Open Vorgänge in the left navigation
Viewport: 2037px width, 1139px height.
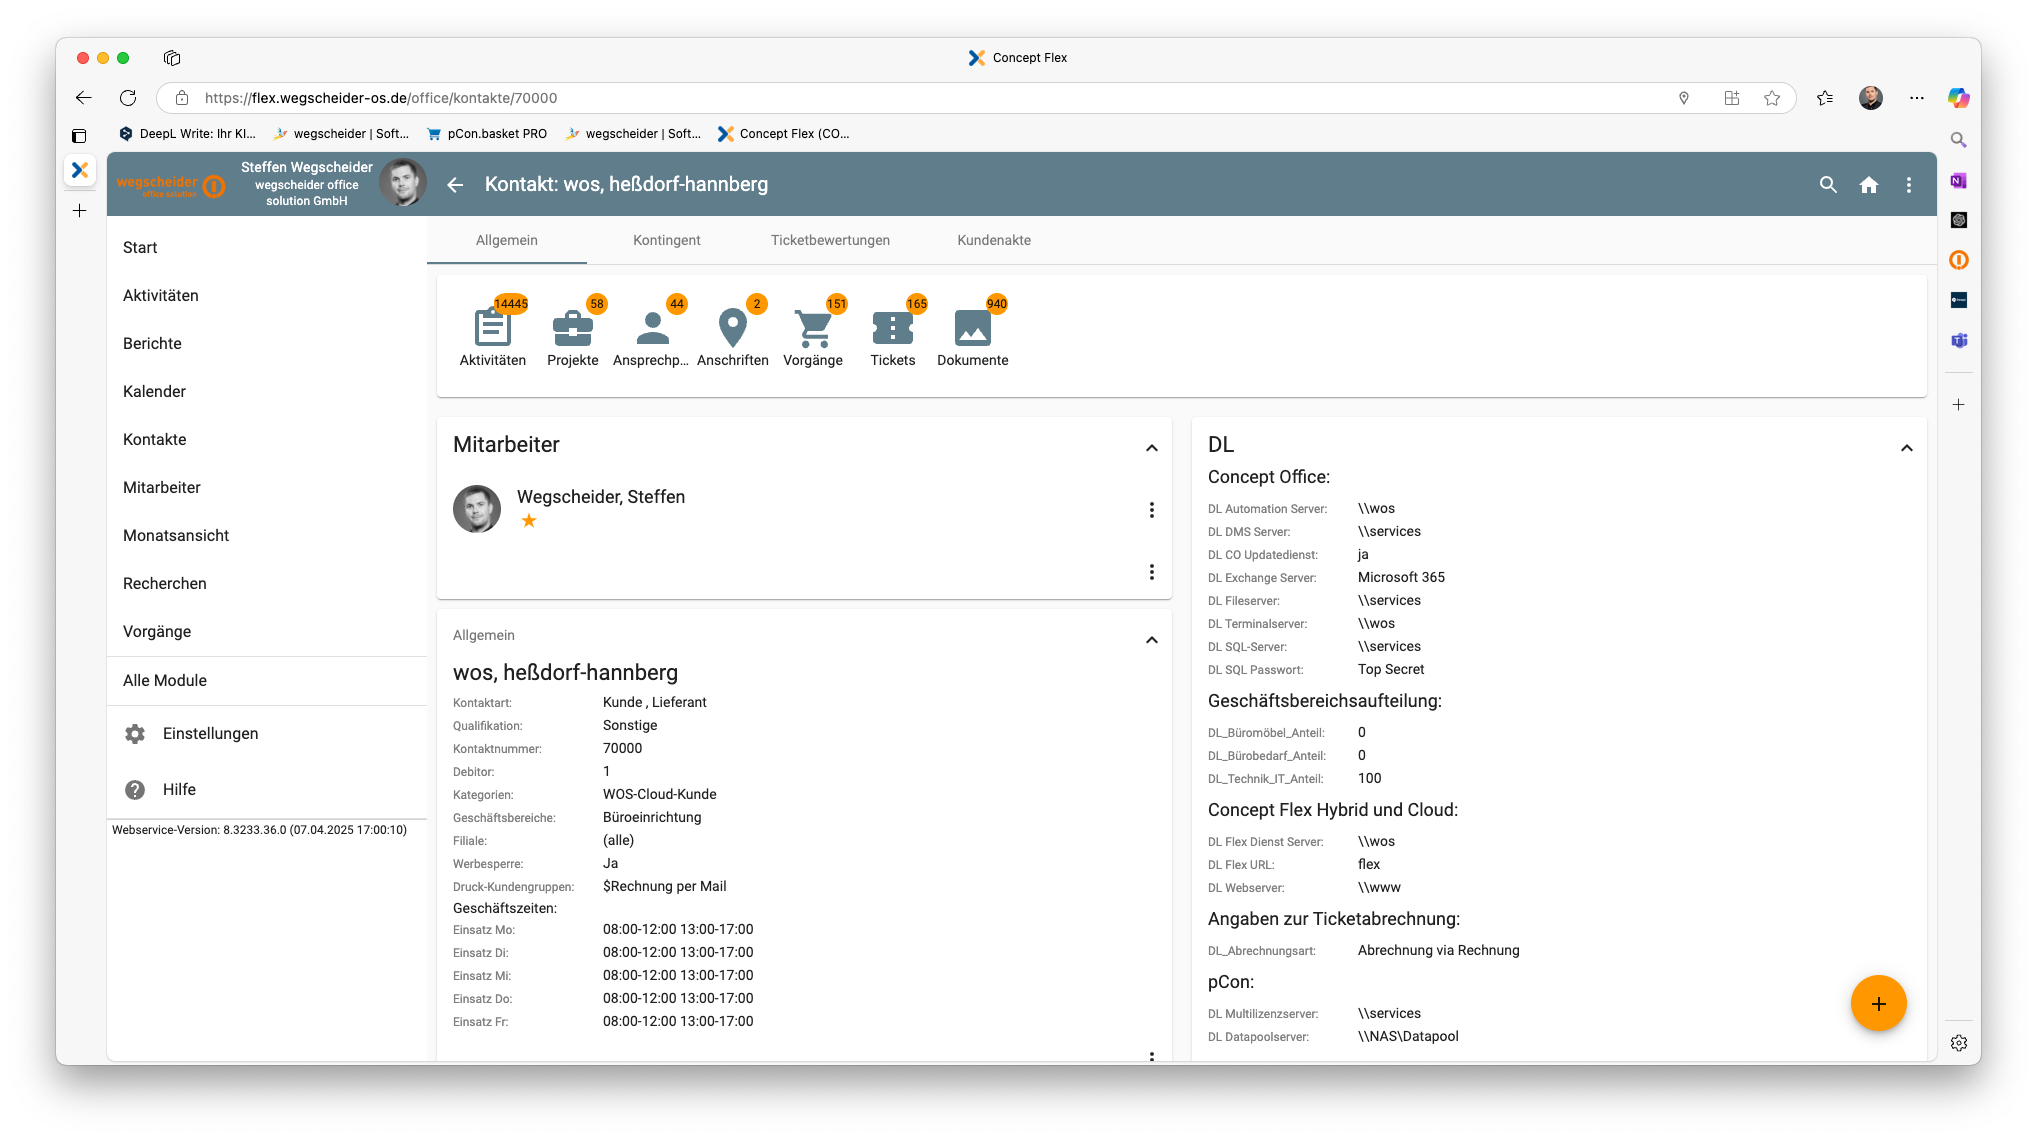click(x=267, y=632)
